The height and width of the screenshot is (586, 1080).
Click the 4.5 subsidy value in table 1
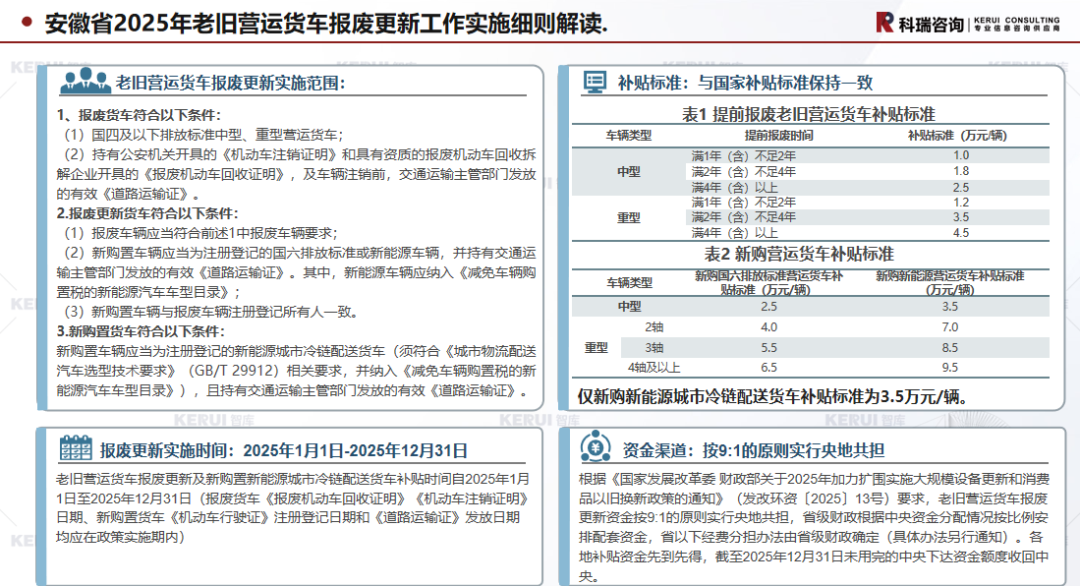coord(961,233)
